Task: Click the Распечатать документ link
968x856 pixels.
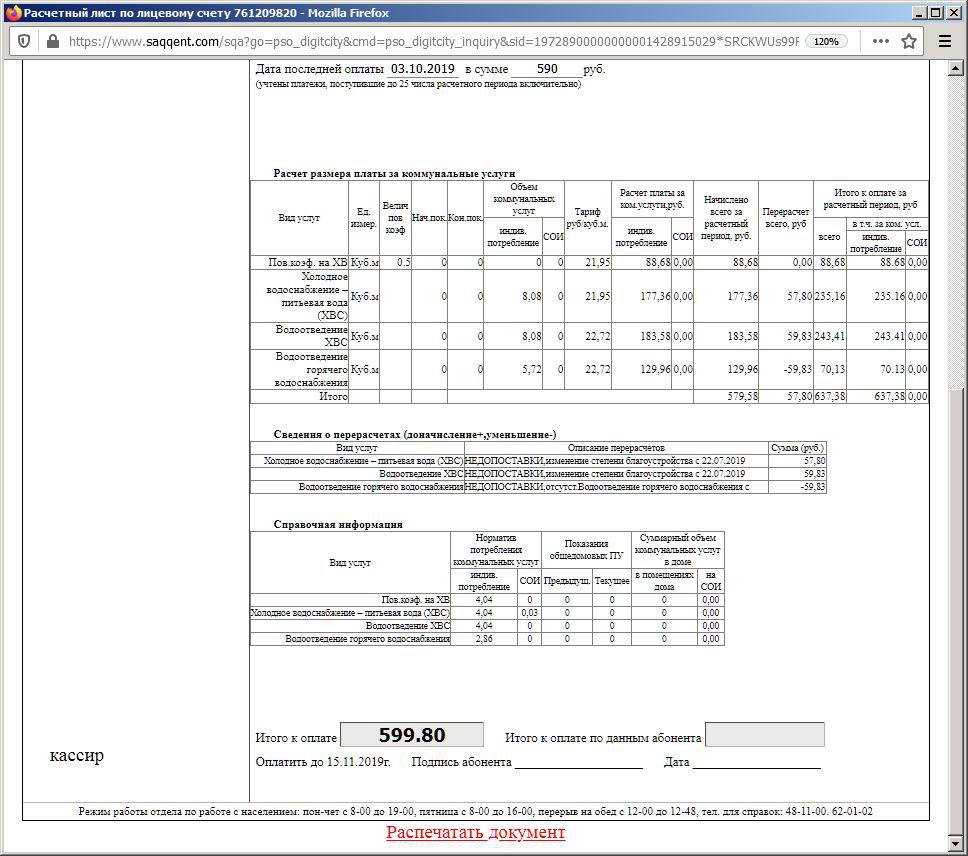Action: (475, 832)
